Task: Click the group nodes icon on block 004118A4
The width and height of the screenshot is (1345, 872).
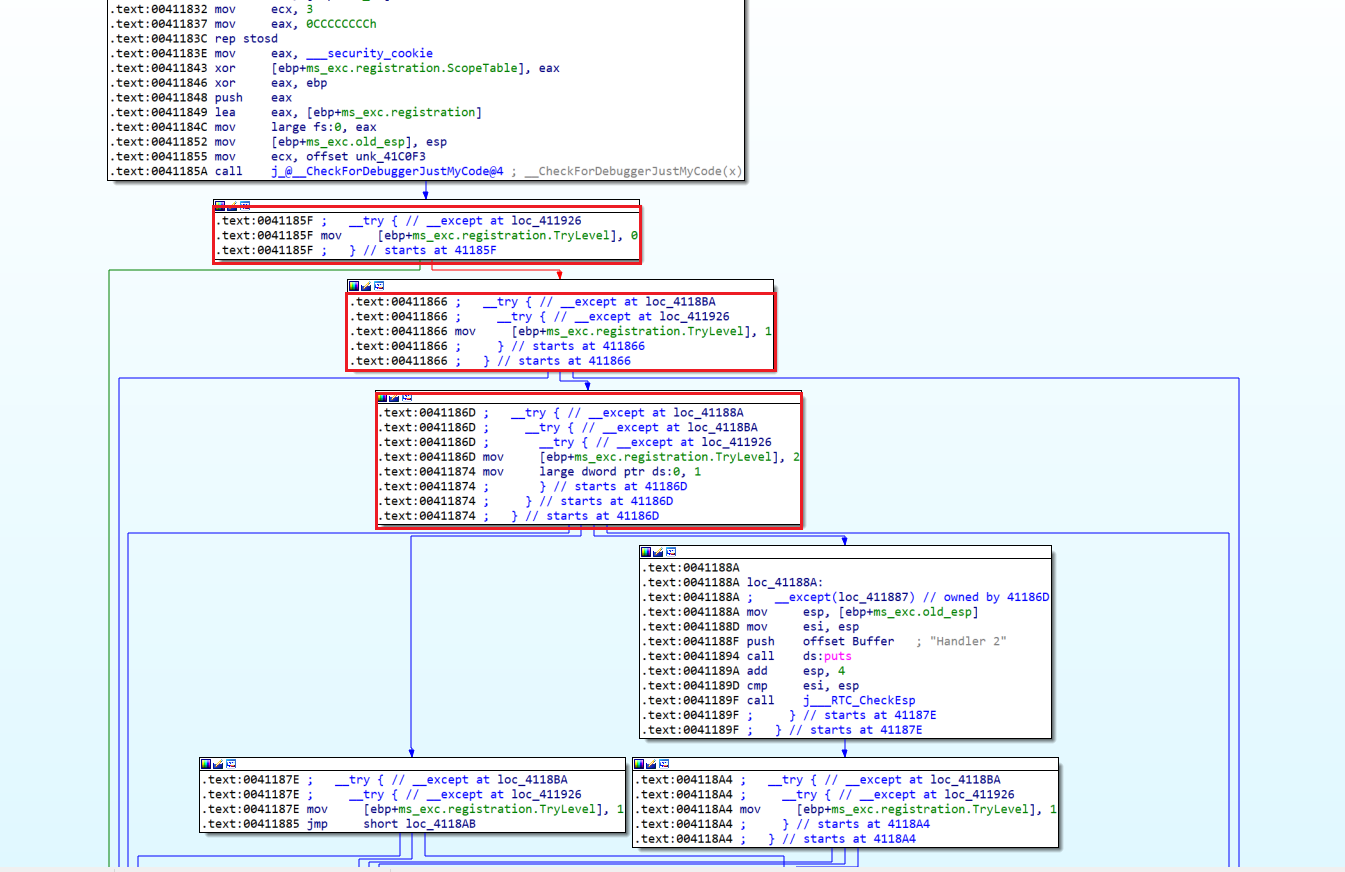Action: pos(665,764)
